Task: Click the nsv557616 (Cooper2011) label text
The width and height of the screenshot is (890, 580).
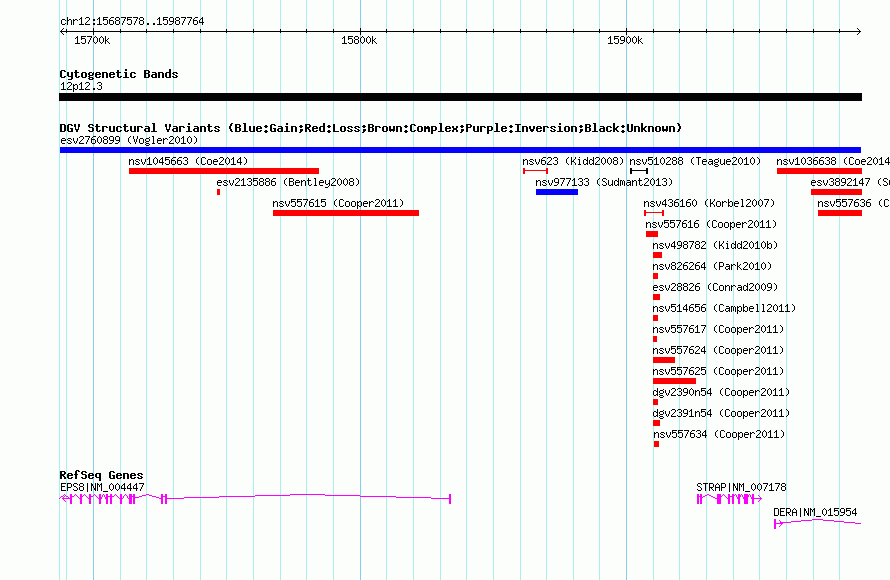Action: [x=711, y=224]
